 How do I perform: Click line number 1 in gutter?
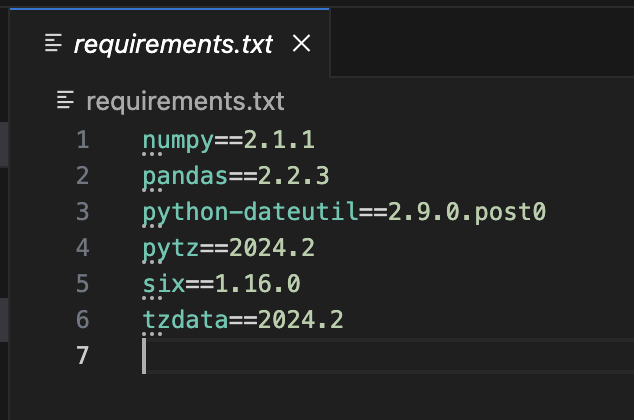coord(82,140)
